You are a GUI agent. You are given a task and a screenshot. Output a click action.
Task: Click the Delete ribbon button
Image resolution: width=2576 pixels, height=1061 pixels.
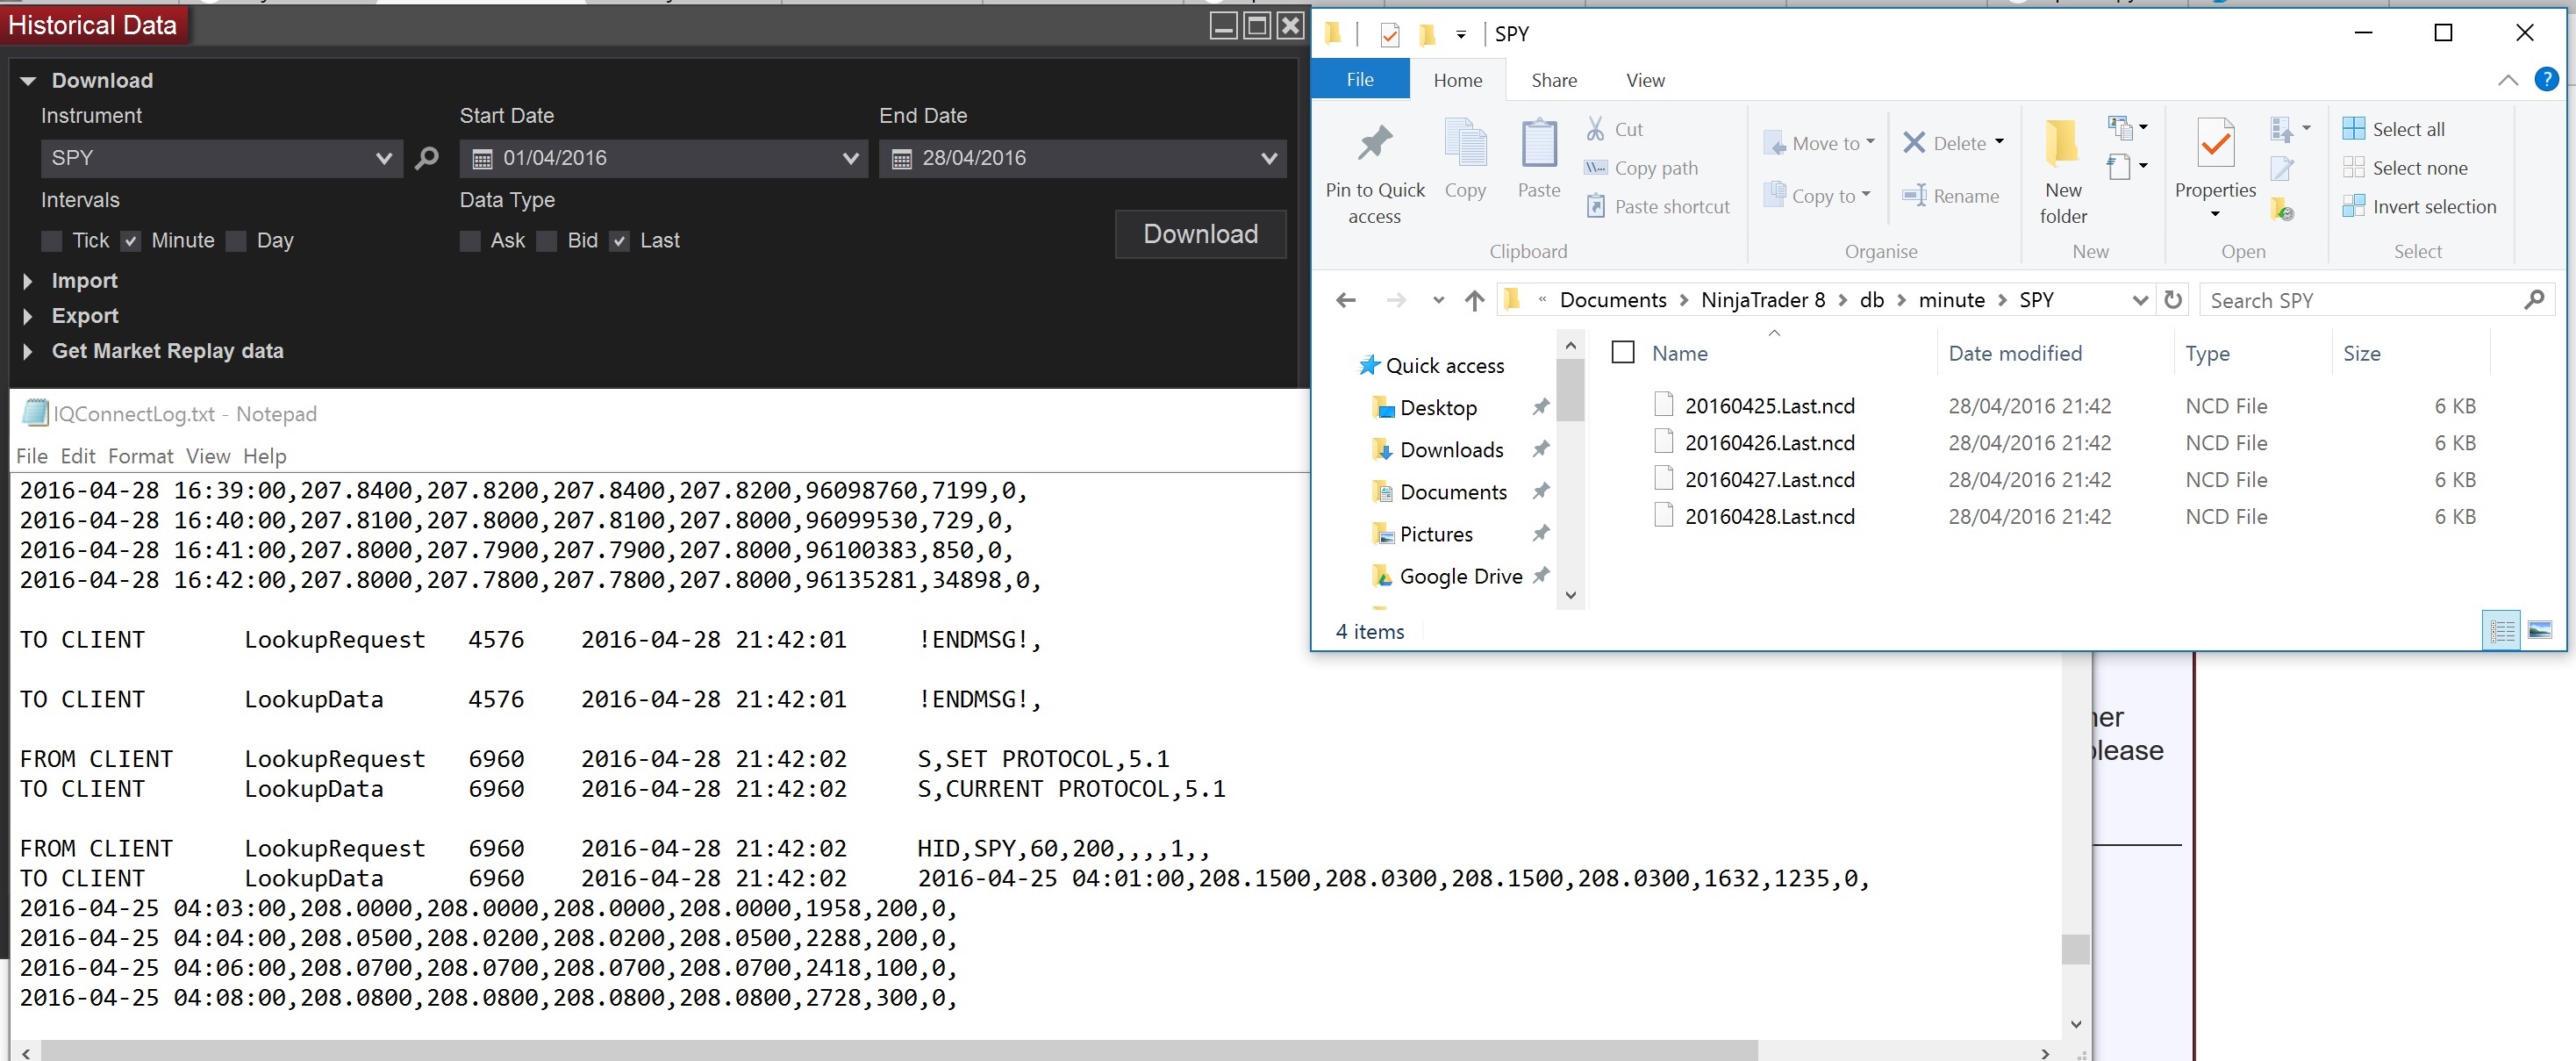tap(1945, 143)
